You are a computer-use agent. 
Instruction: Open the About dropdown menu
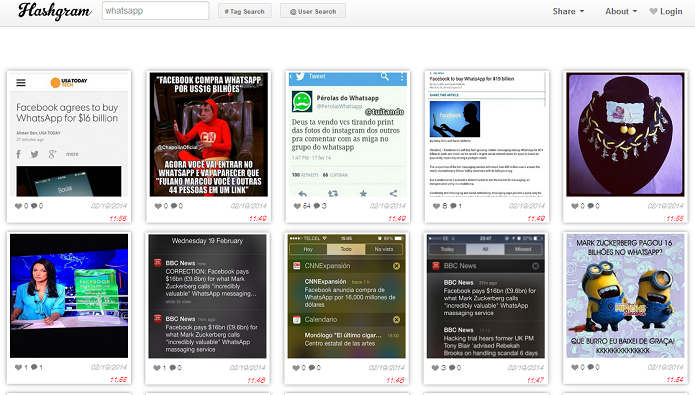(621, 12)
